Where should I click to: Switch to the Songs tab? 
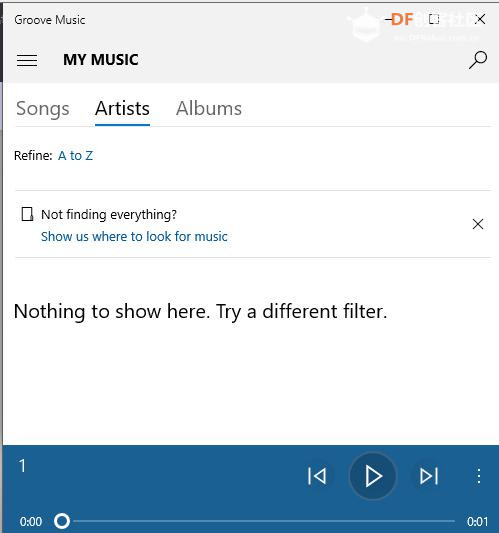pyautogui.click(x=43, y=108)
